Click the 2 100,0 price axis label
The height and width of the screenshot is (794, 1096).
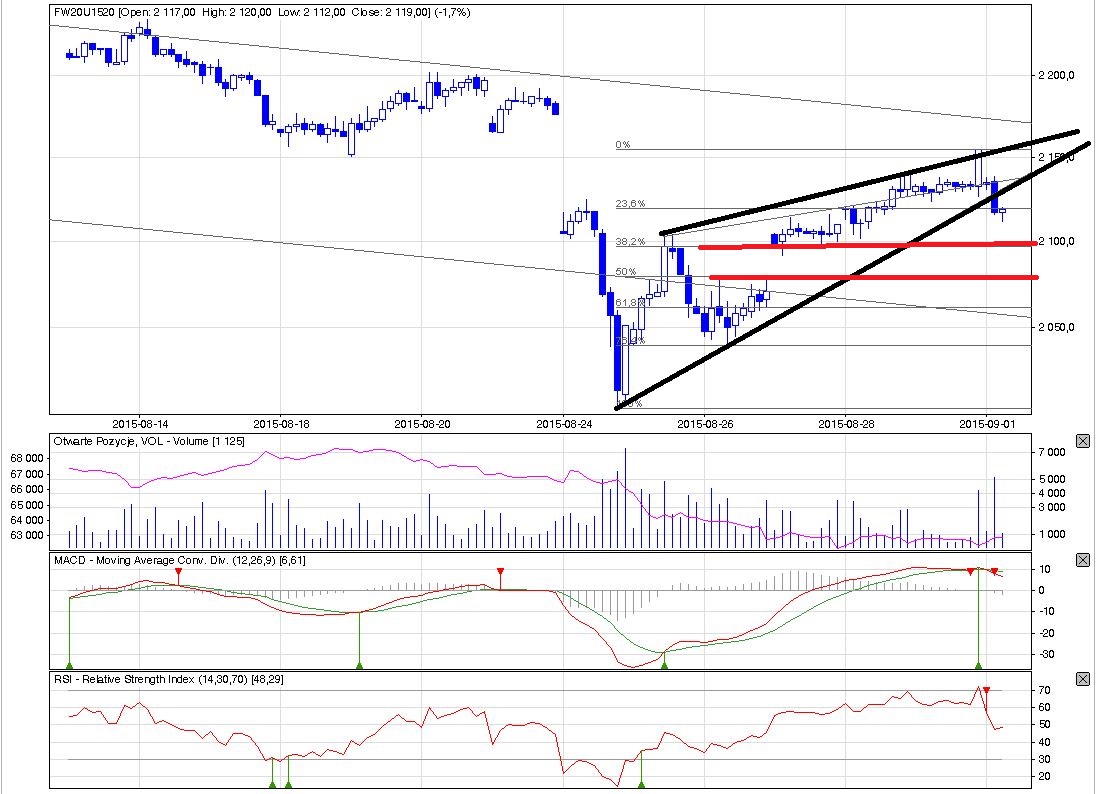point(1056,241)
